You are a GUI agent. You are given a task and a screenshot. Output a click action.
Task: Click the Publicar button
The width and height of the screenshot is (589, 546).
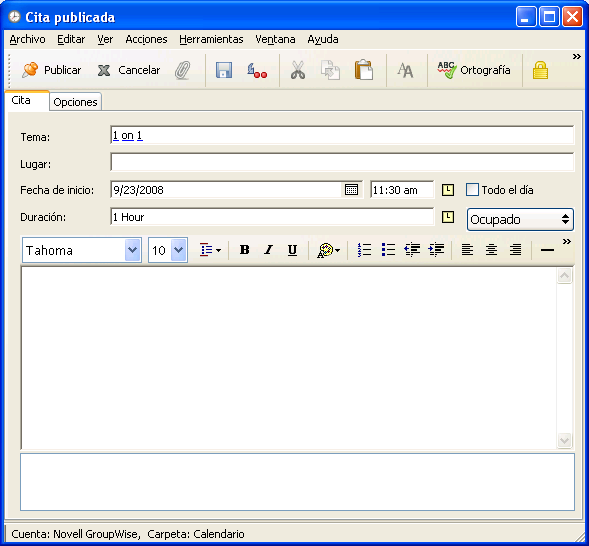coord(51,70)
